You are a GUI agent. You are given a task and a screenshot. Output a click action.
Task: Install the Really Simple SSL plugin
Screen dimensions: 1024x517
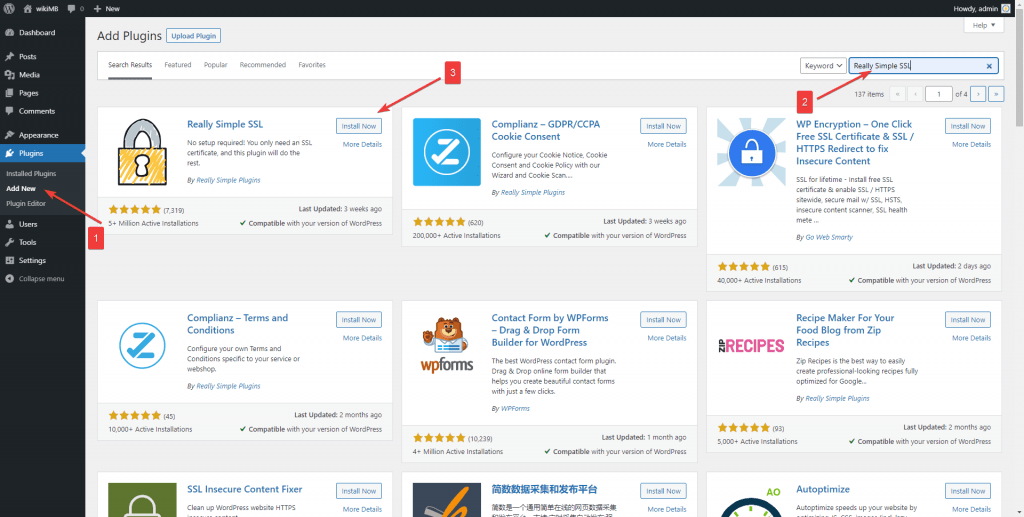(359, 126)
